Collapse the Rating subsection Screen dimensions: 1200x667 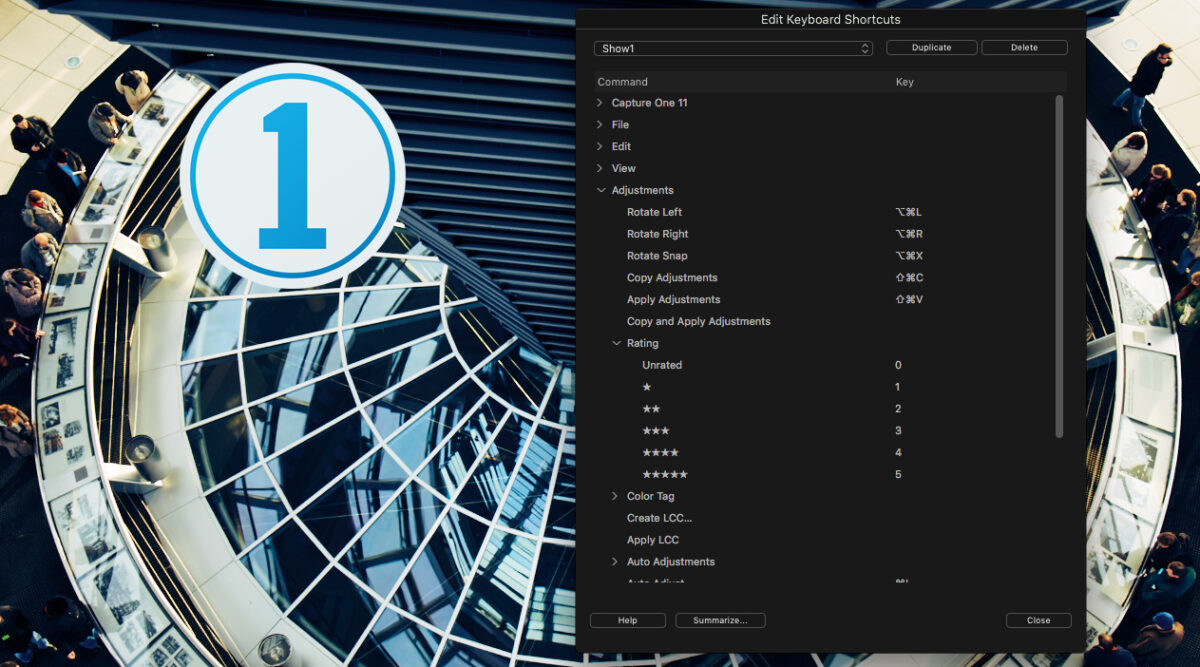click(x=616, y=343)
